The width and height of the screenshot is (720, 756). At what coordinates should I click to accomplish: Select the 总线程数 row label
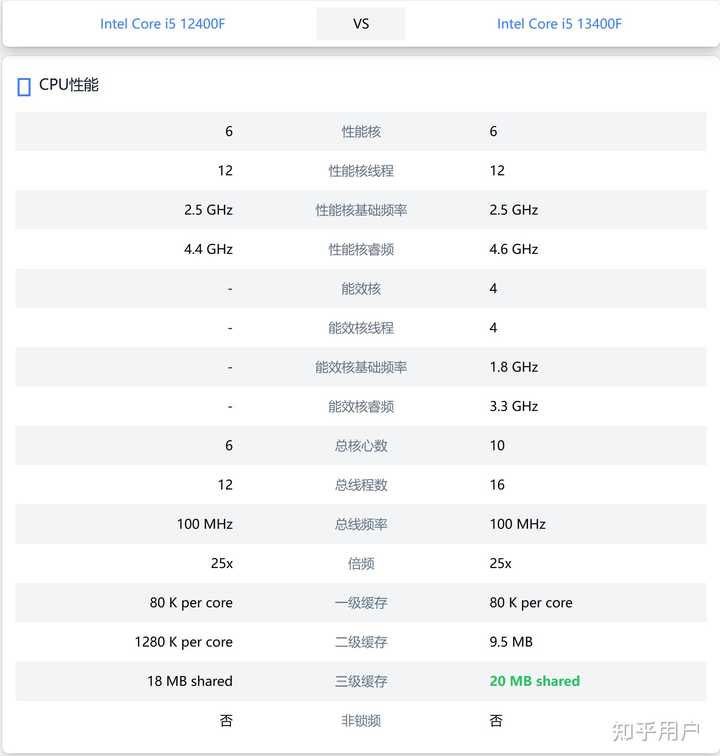pos(361,485)
